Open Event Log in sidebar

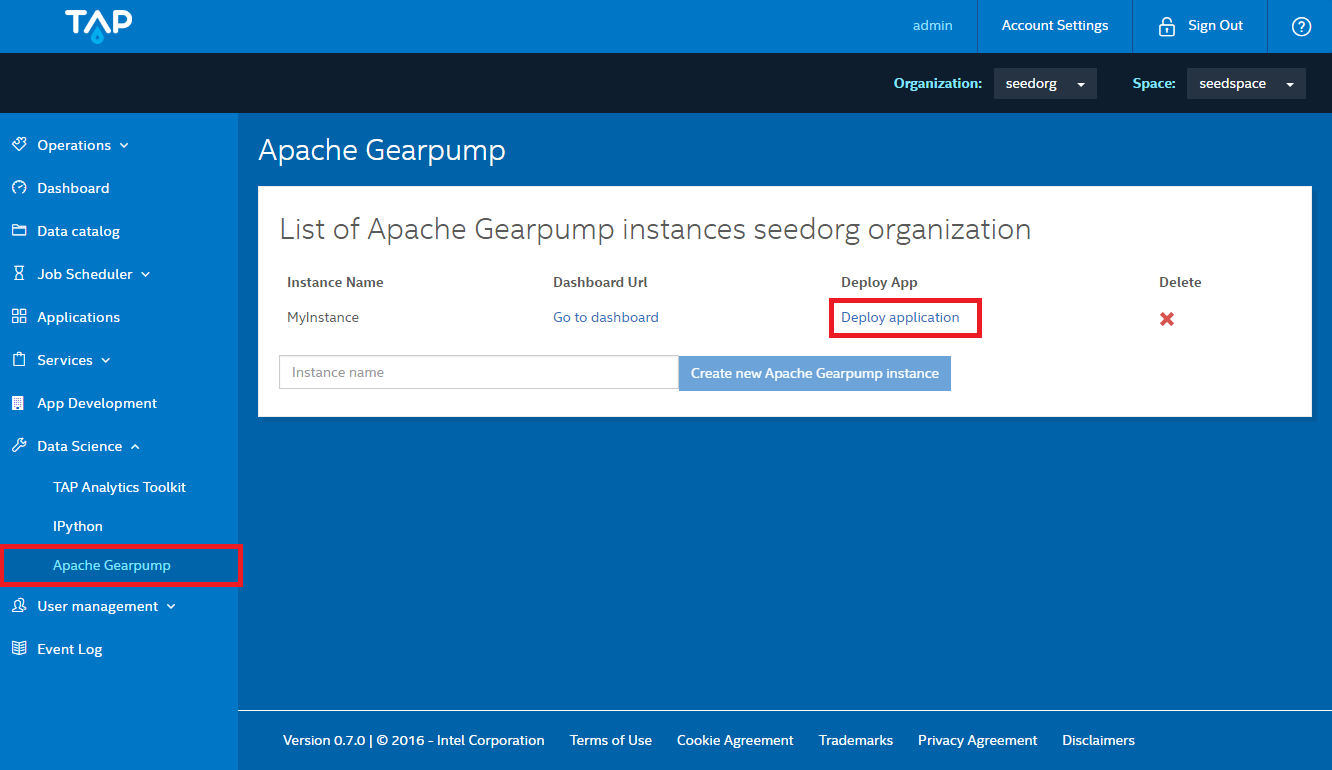click(70, 649)
